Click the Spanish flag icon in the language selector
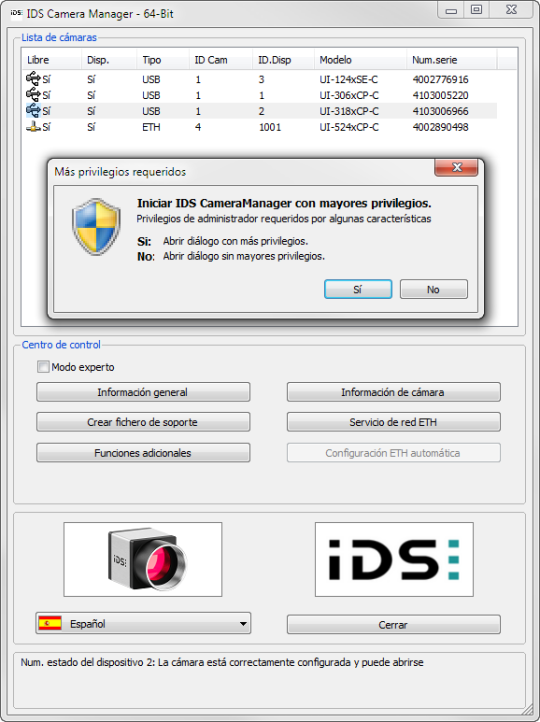The height and width of the screenshot is (722, 540). coord(50,623)
